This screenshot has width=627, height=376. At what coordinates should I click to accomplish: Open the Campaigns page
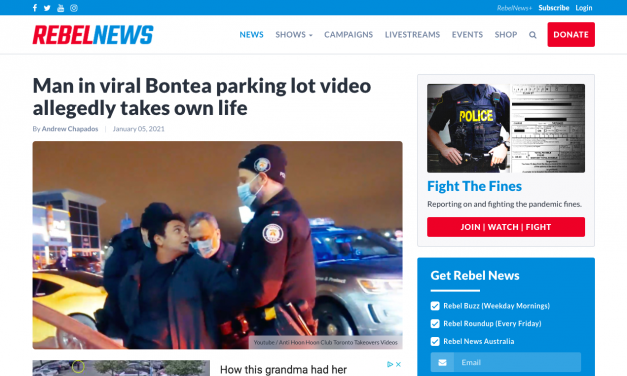349,35
